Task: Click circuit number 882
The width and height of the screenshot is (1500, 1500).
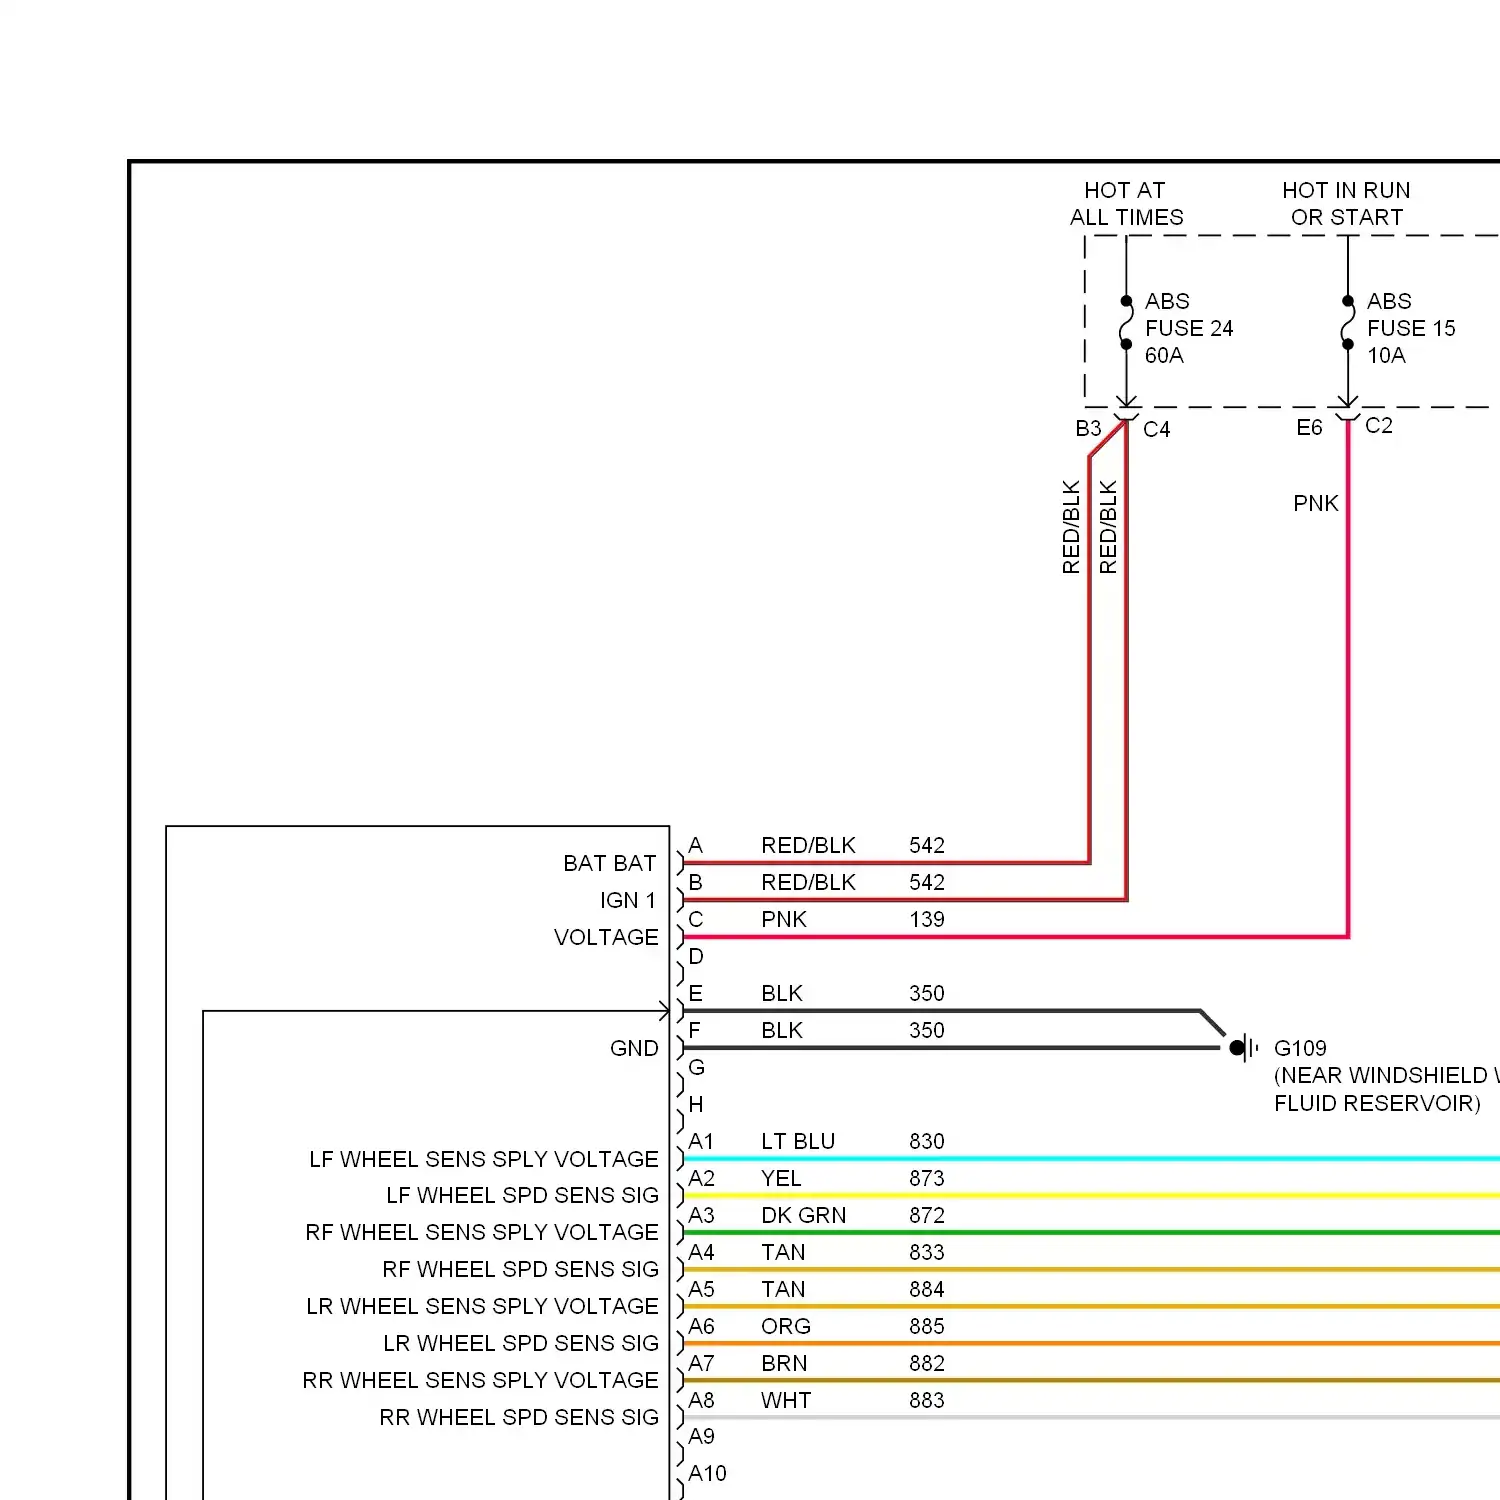Action: pos(926,1363)
